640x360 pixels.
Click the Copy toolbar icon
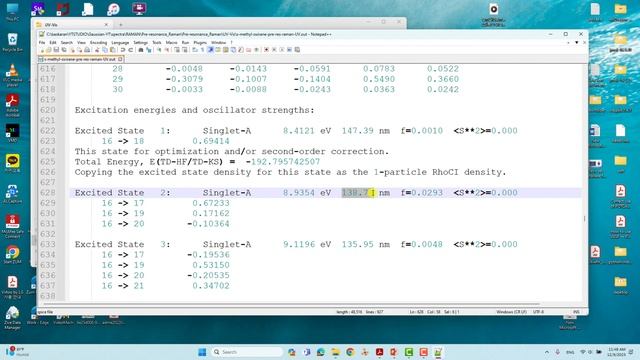click(105, 50)
